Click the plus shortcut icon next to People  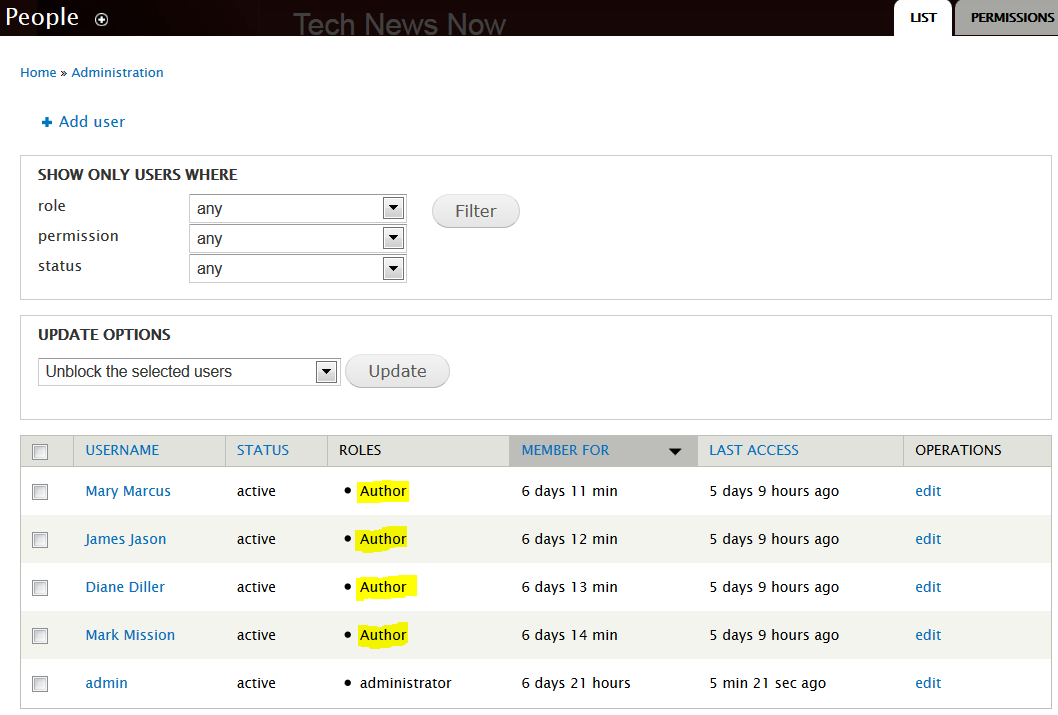[x=101, y=20]
